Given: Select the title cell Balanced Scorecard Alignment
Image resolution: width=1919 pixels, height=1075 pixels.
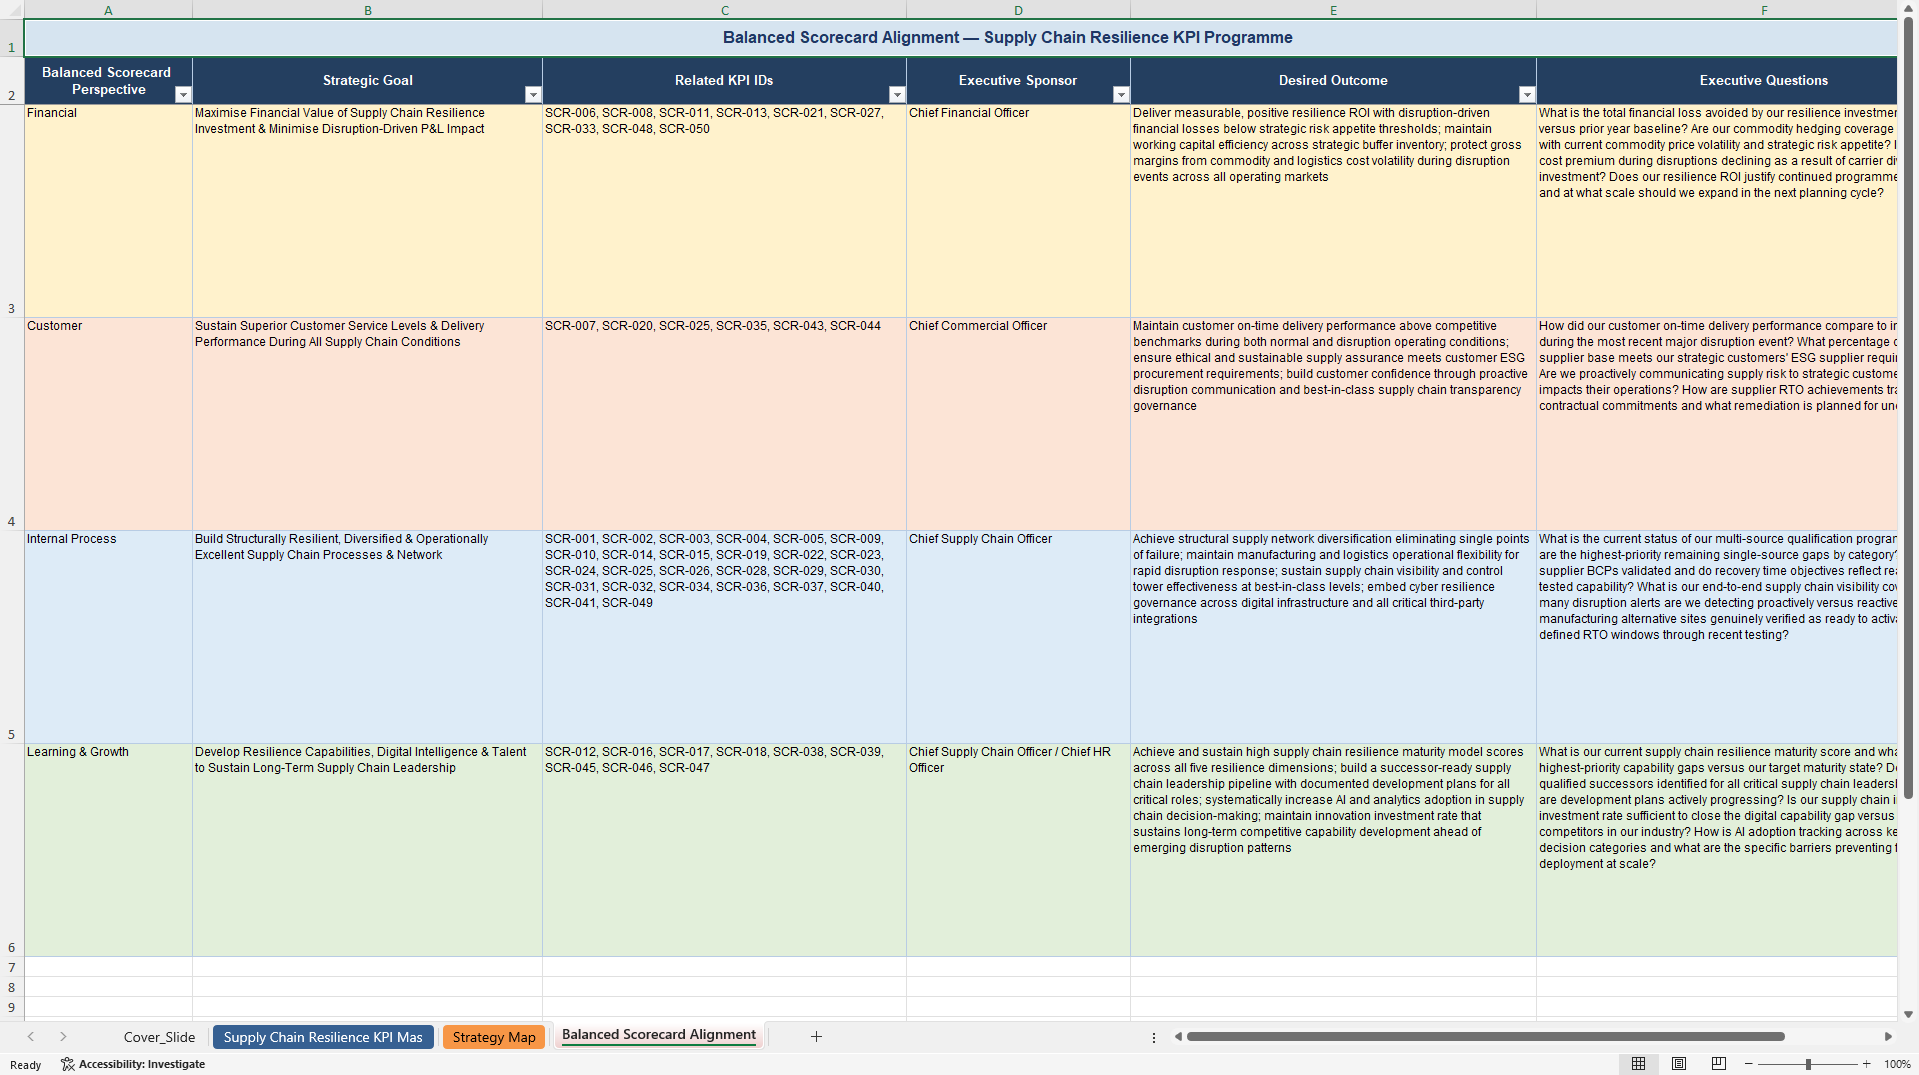Looking at the screenshot, I should click(x=960, y=38).
